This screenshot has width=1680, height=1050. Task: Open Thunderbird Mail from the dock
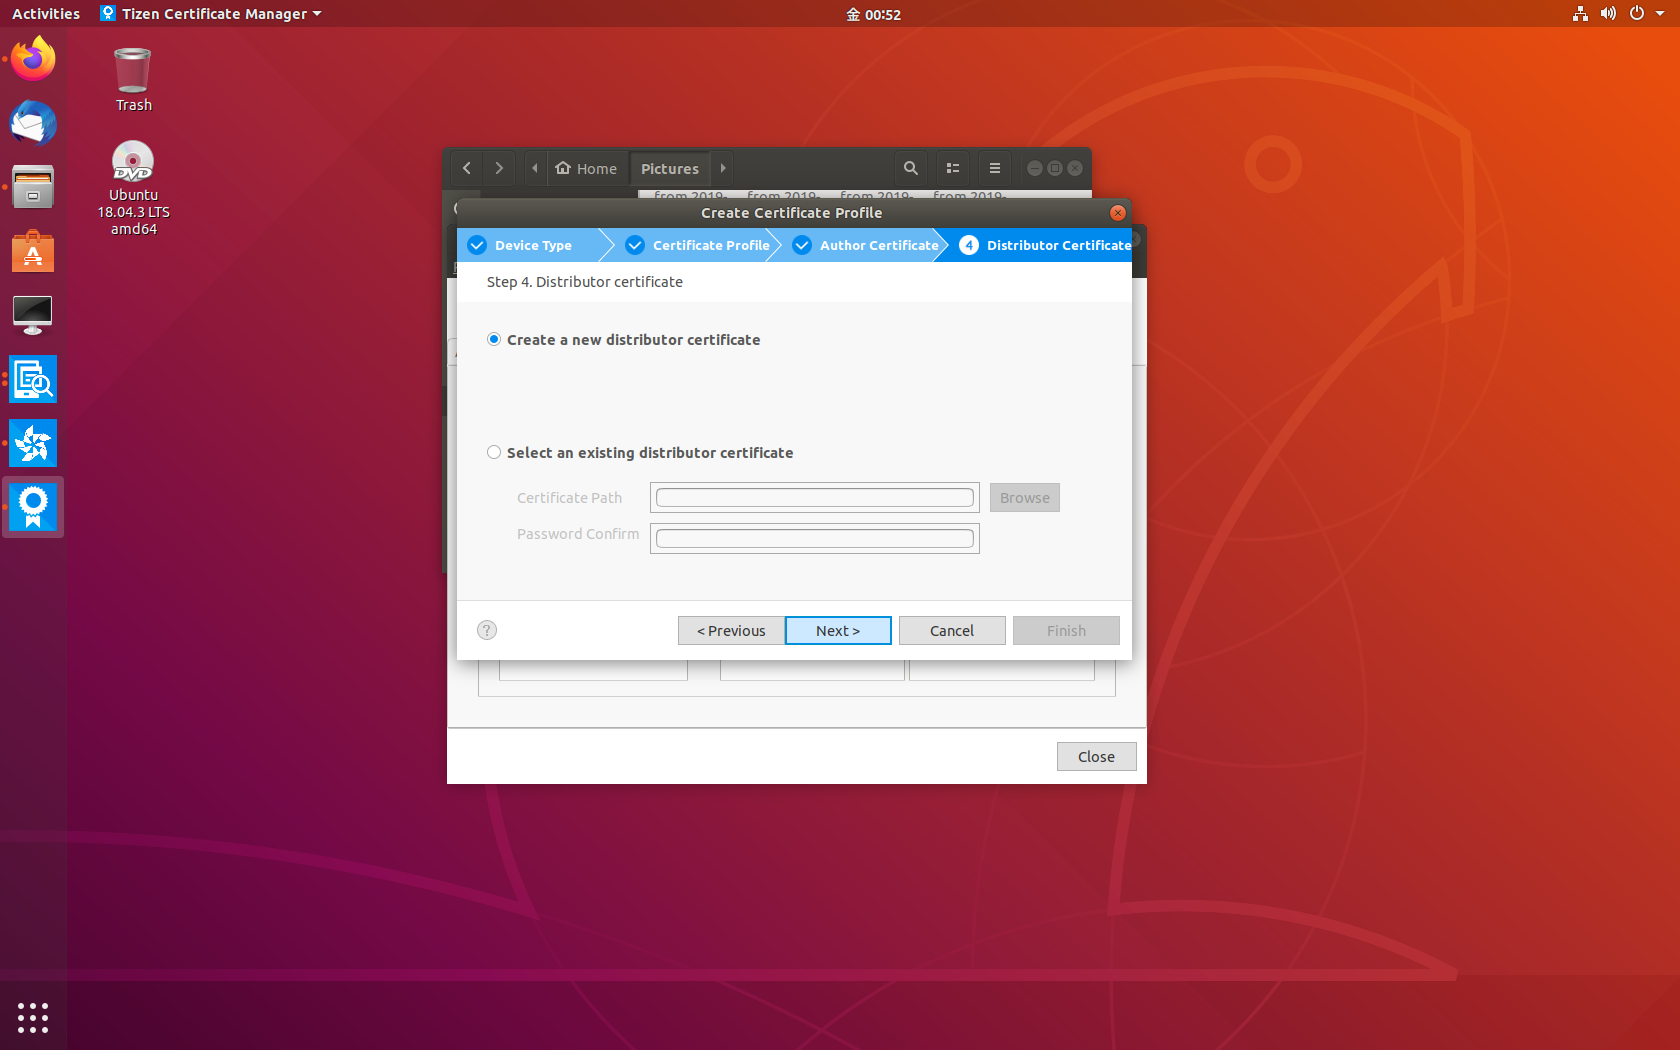(33, 123)
